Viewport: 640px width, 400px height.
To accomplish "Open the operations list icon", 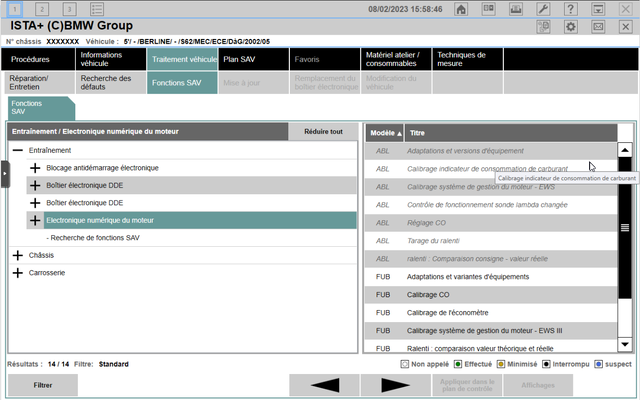I will [97, 9].
